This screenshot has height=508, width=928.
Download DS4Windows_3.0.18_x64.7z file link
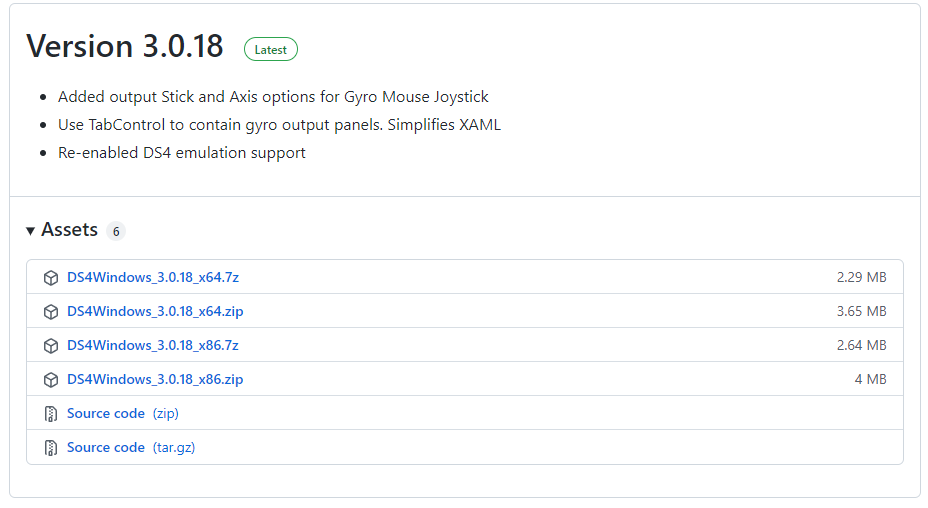tap(153, 277)
